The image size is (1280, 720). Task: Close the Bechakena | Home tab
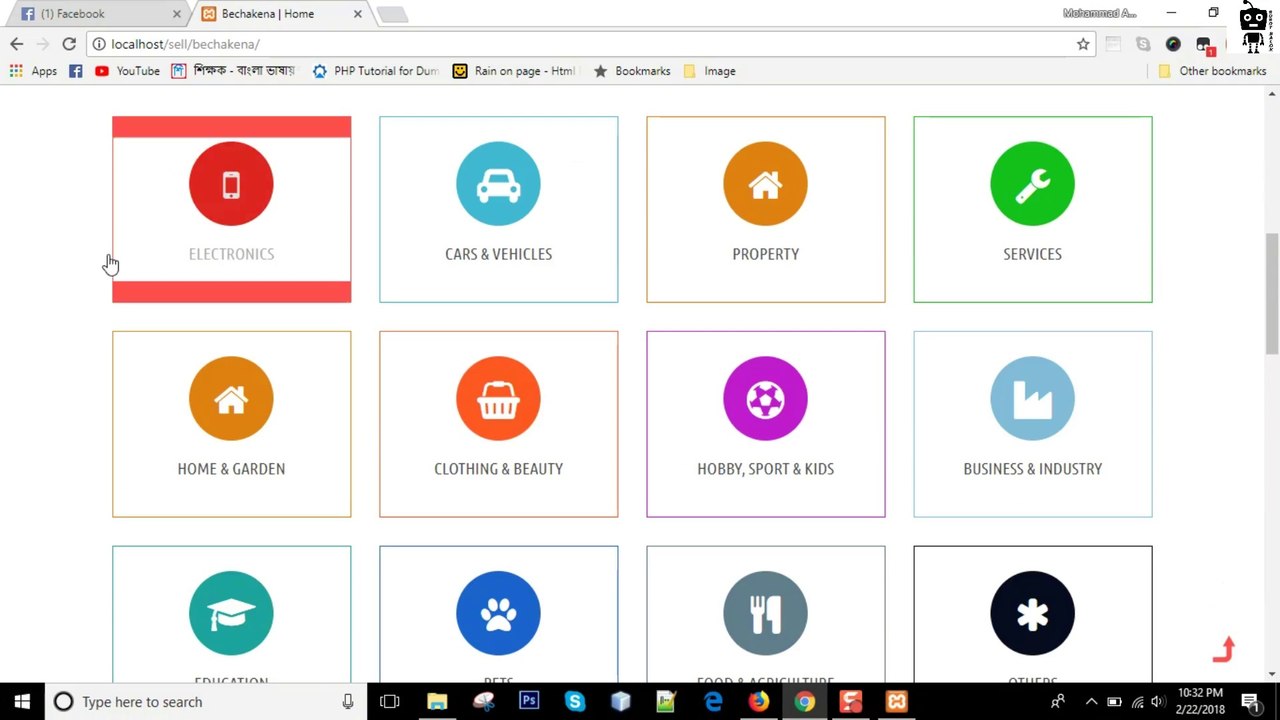pyautogui.click(x=358, y=14)
